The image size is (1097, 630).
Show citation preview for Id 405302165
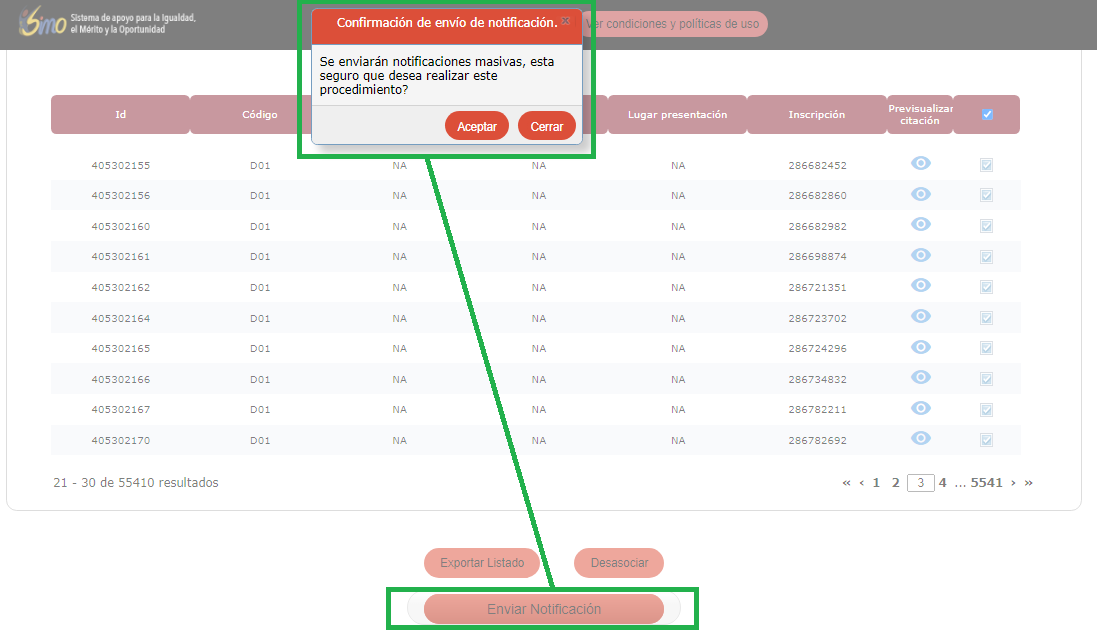920,347
